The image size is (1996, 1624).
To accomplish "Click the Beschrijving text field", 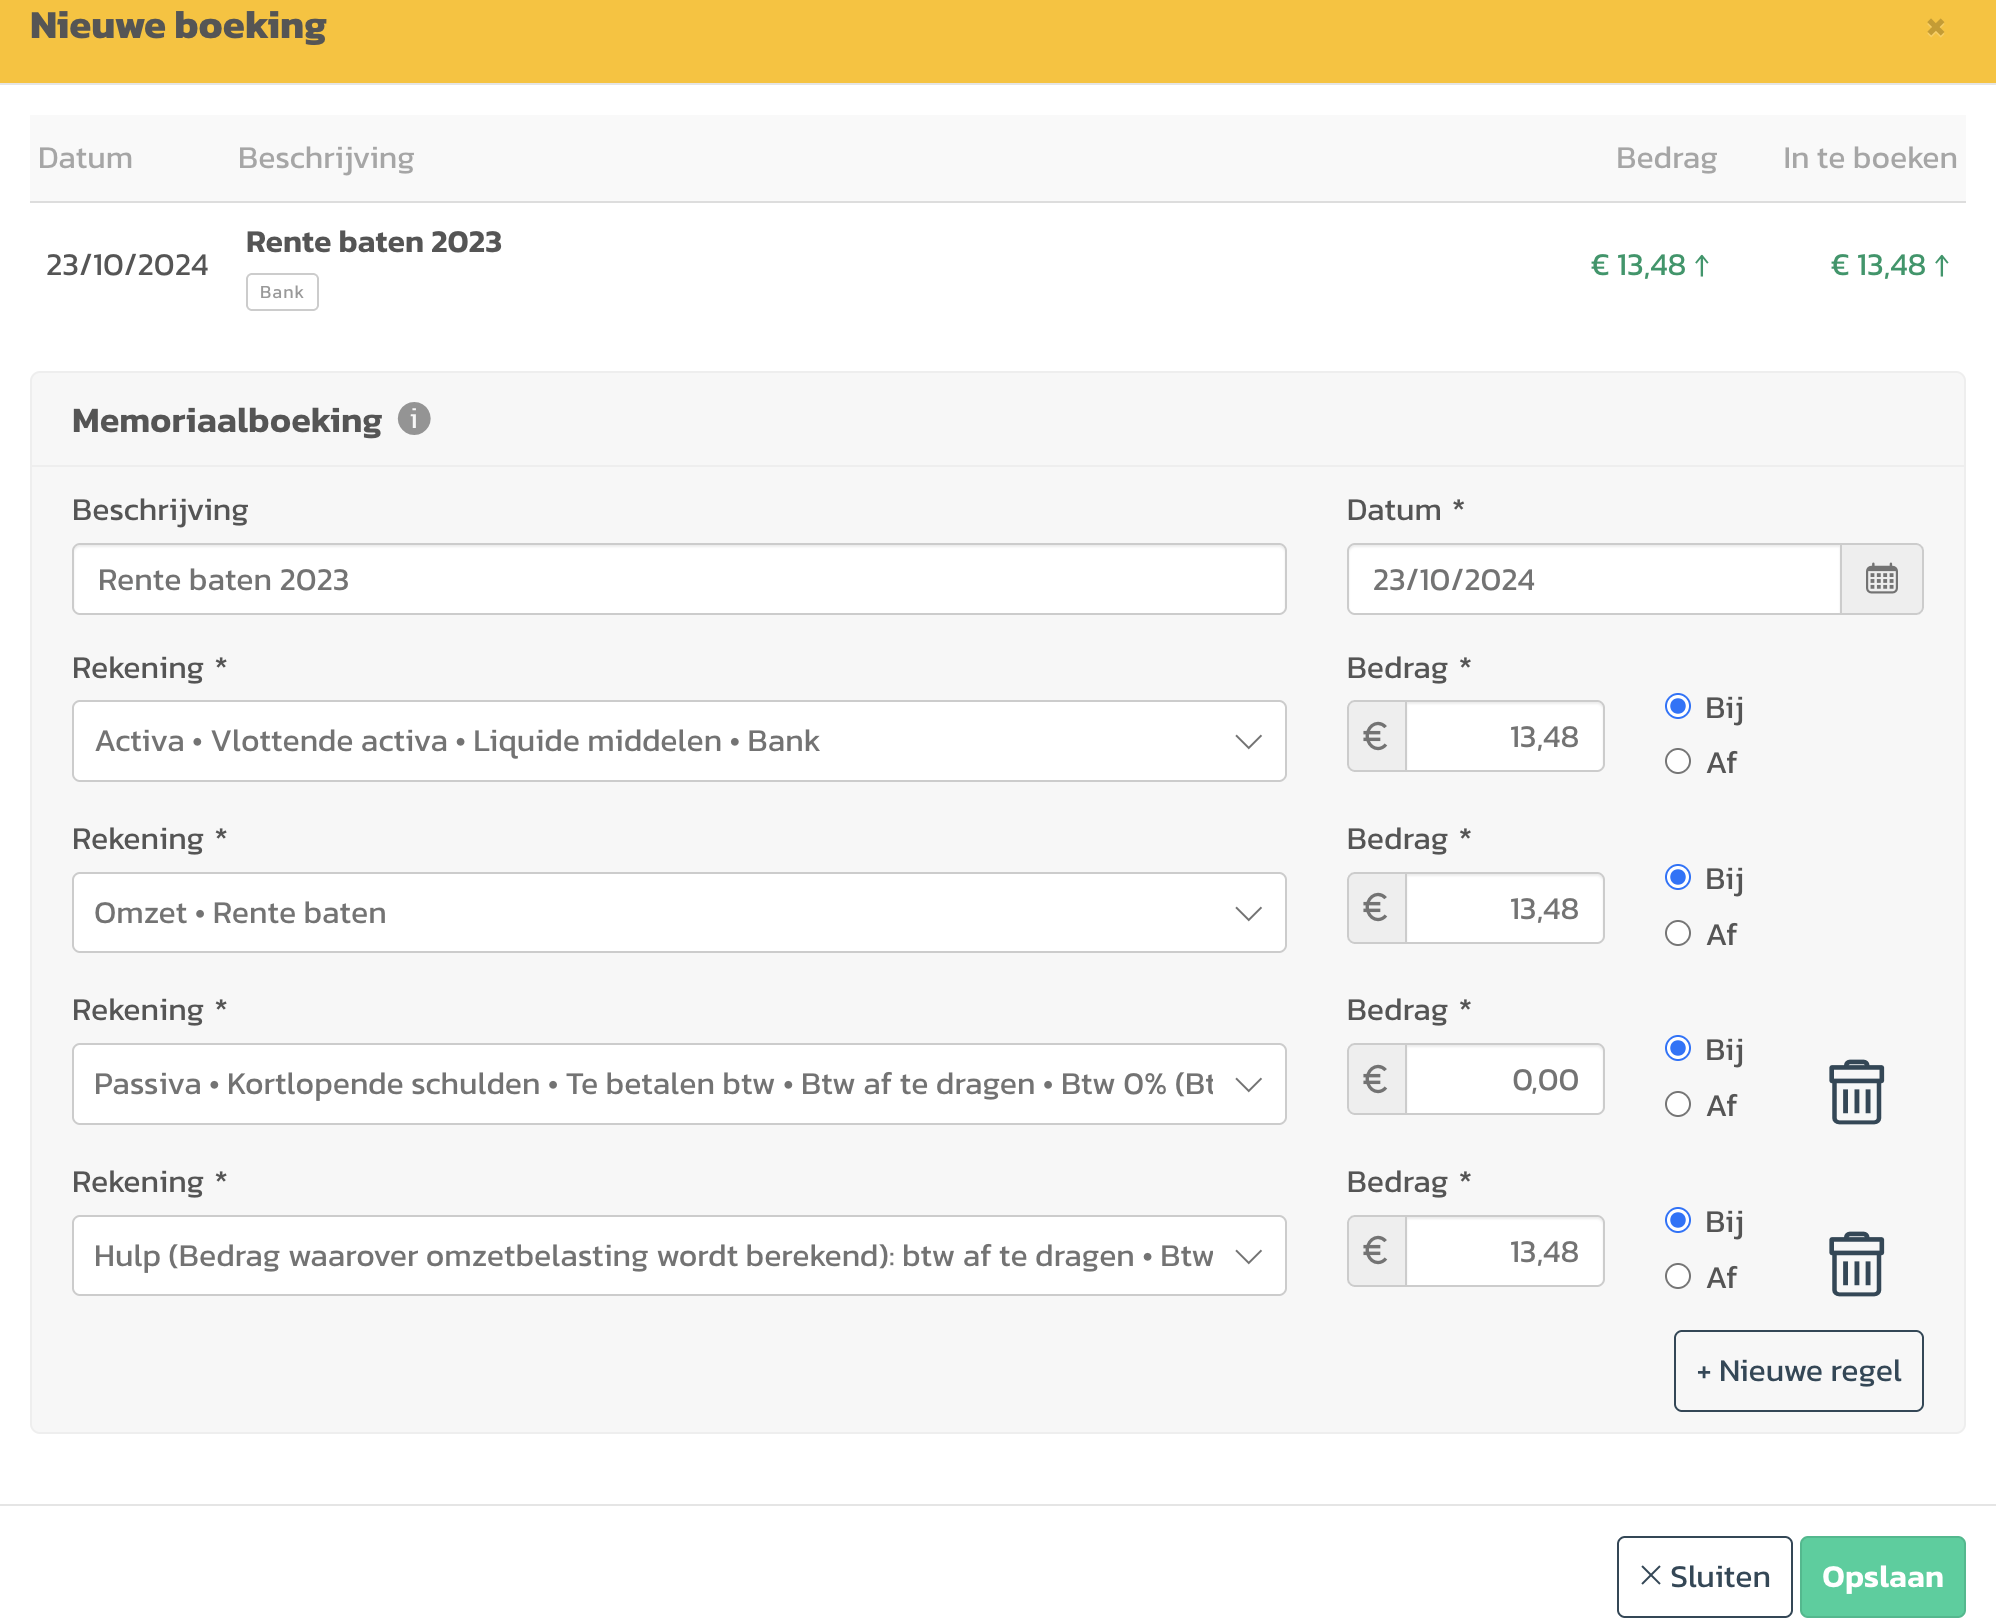I will (x=678, y=580).
